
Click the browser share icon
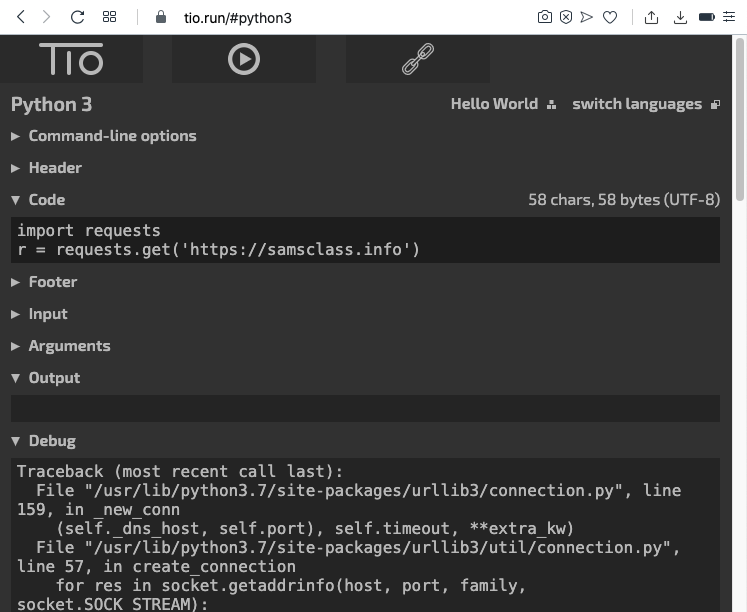pyautogui.click(x=651, y=17)
